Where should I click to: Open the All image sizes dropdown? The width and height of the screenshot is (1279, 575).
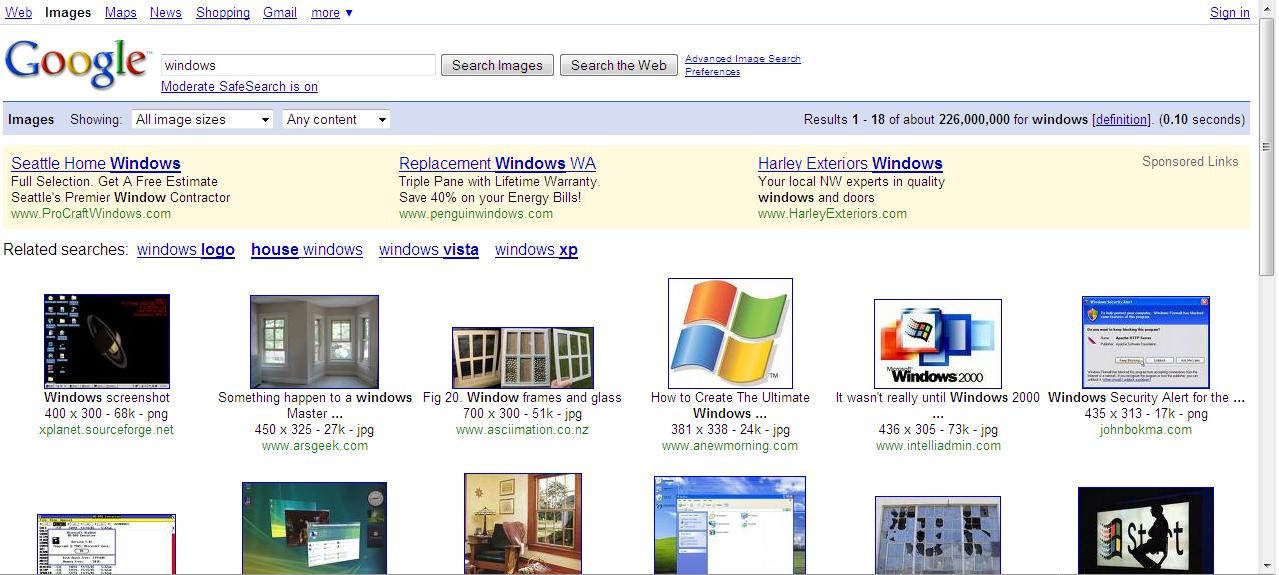pyautogui.click(x=202, y=119)
